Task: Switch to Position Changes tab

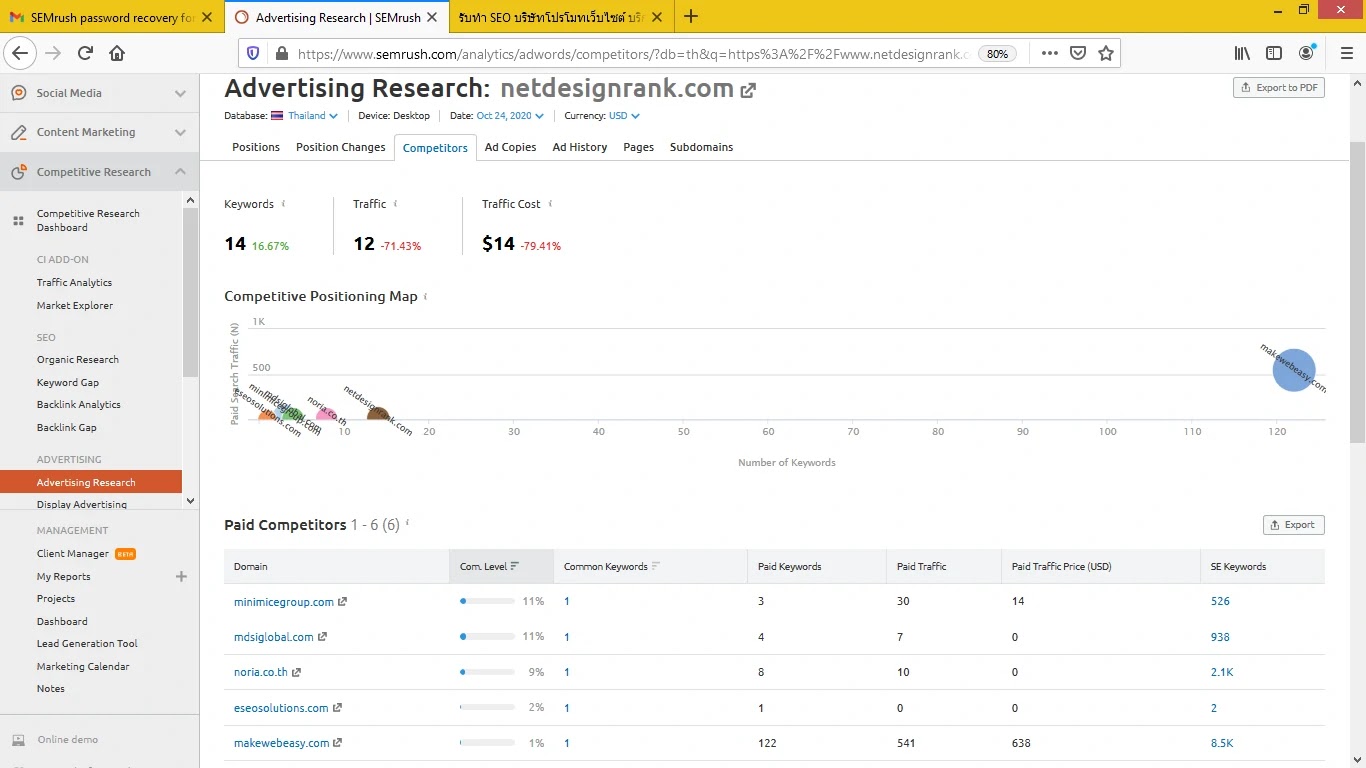Action: [x=340, y=147]
